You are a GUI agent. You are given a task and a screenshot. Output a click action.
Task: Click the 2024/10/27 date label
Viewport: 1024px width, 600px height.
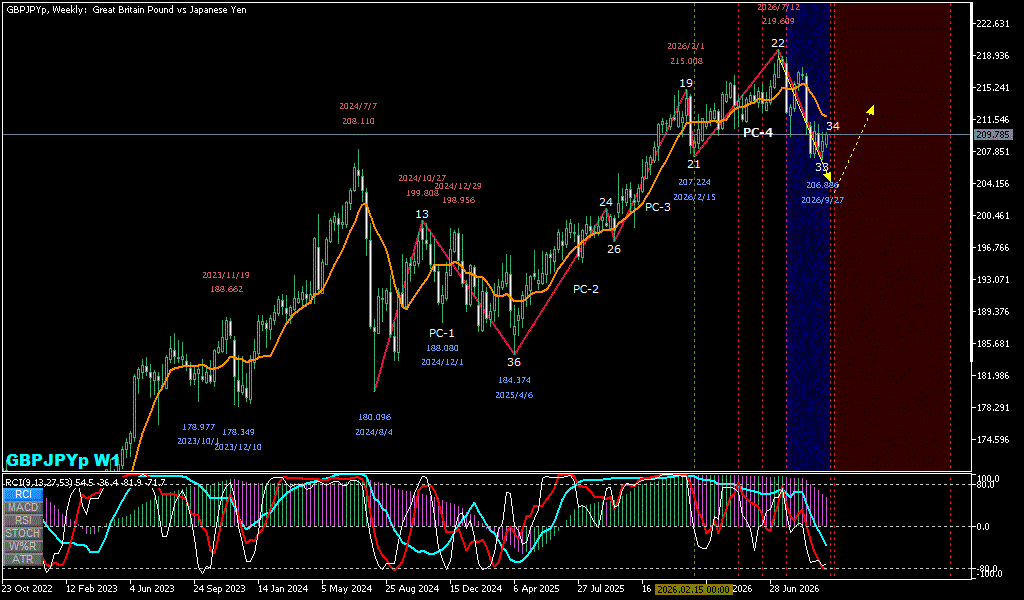(x=422, y=178)
